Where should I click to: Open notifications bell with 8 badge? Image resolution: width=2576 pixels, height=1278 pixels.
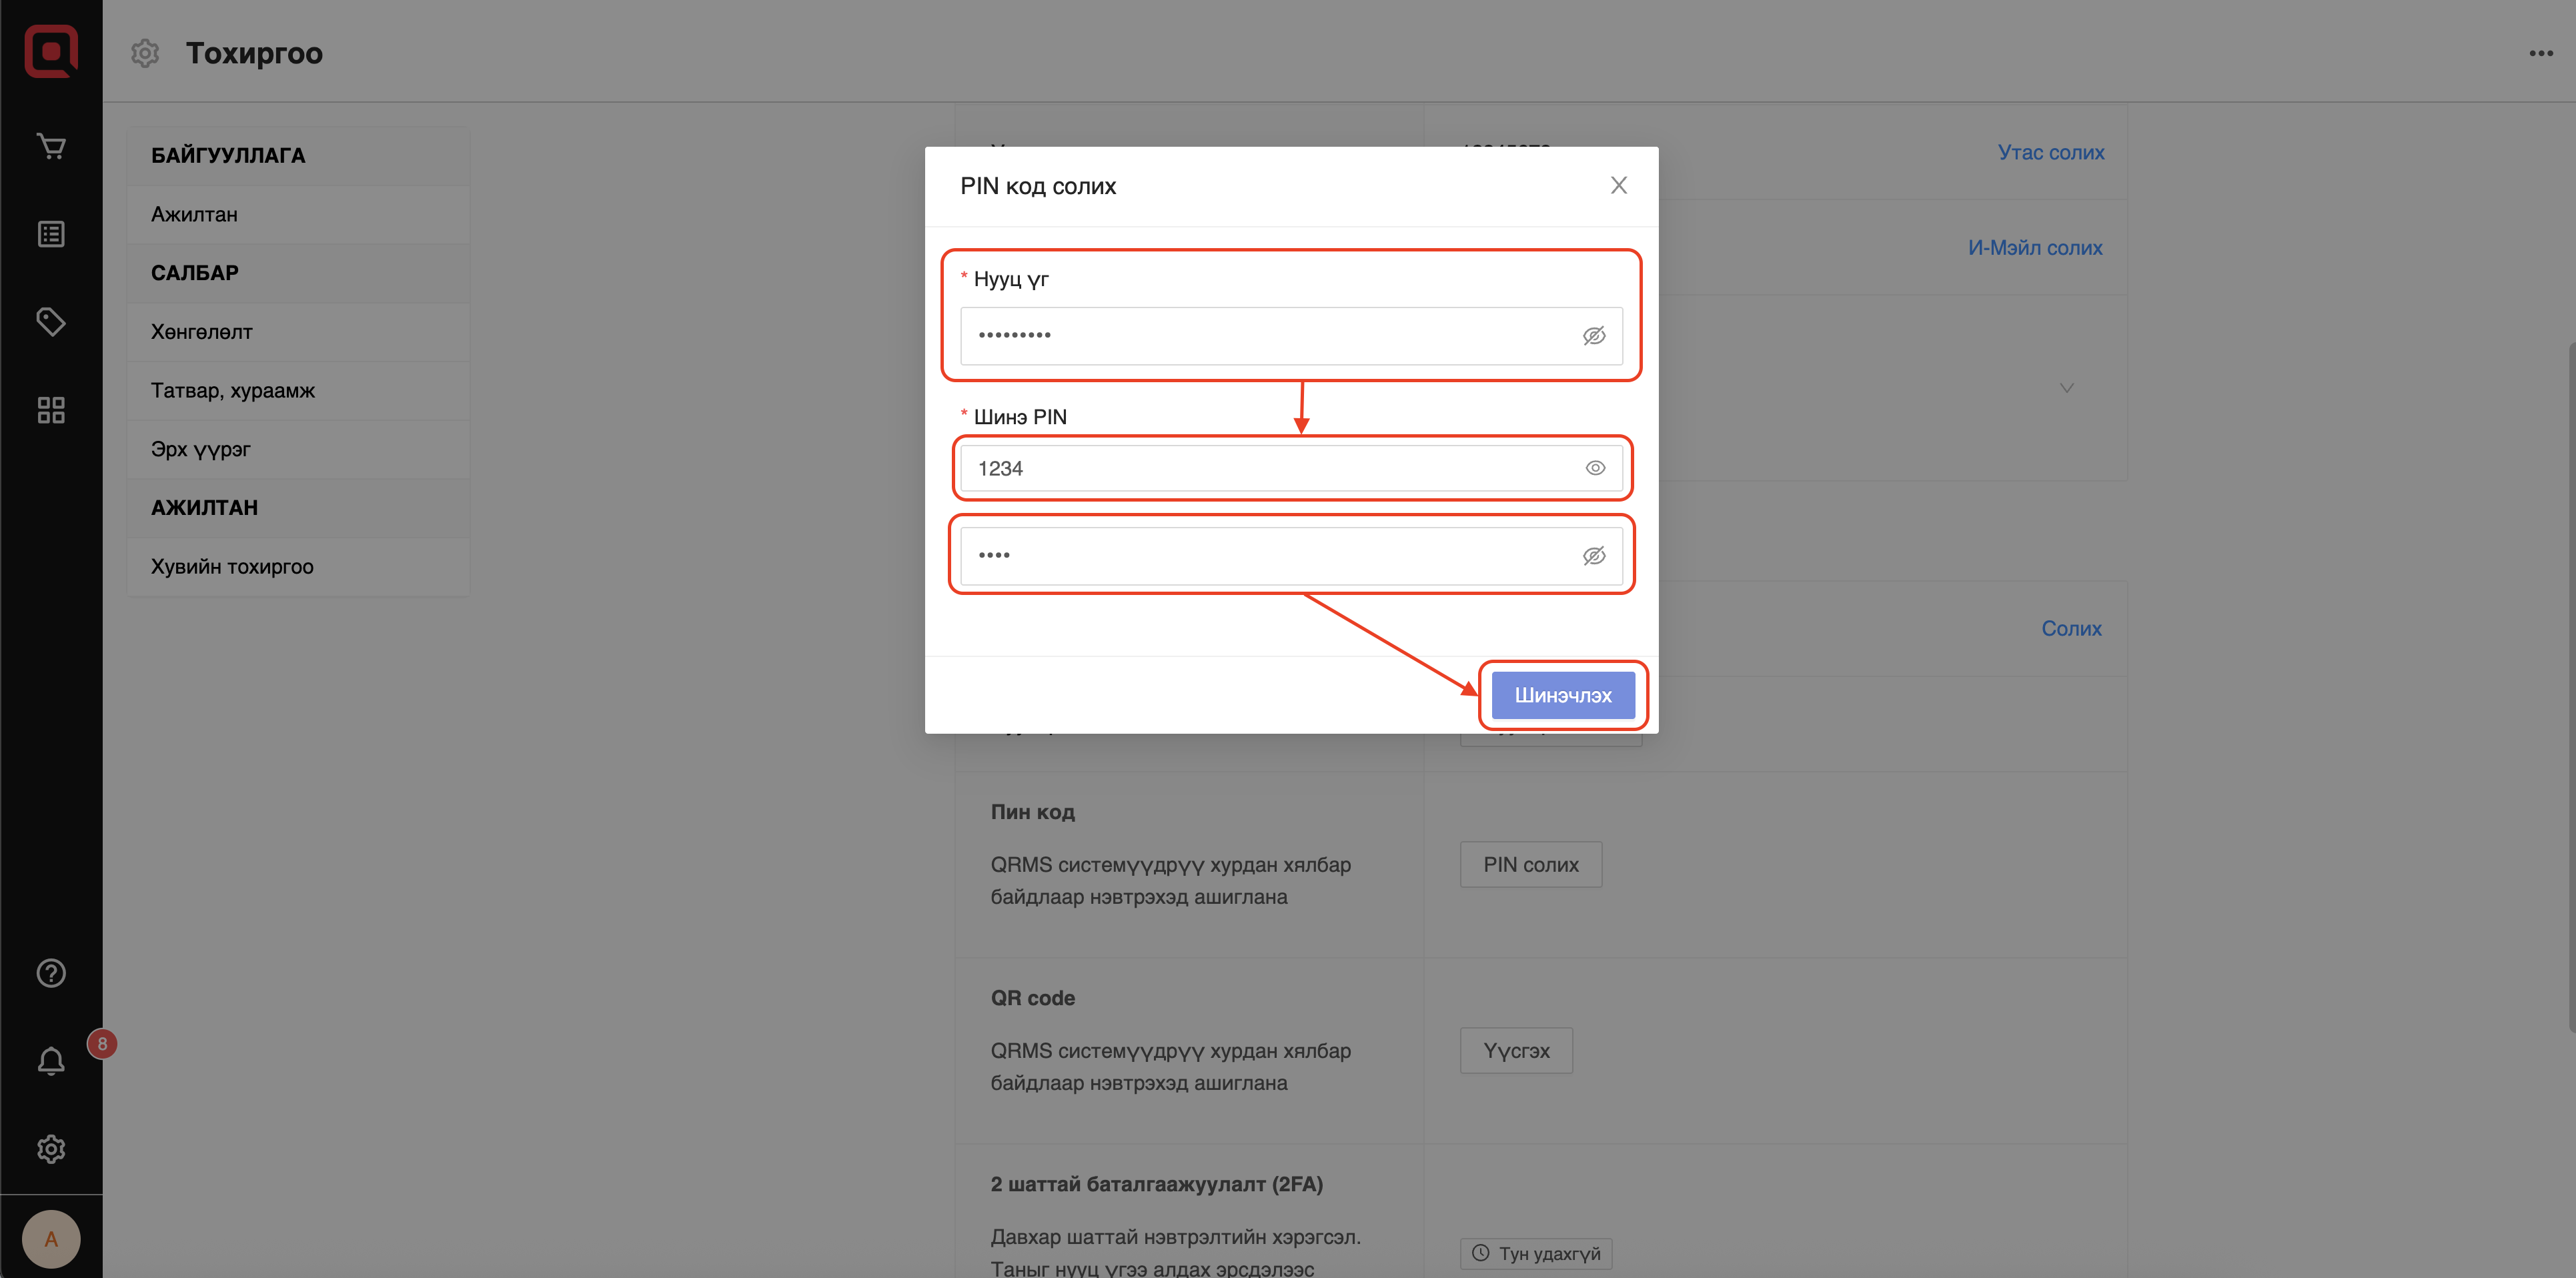[x=51, y=1060]
